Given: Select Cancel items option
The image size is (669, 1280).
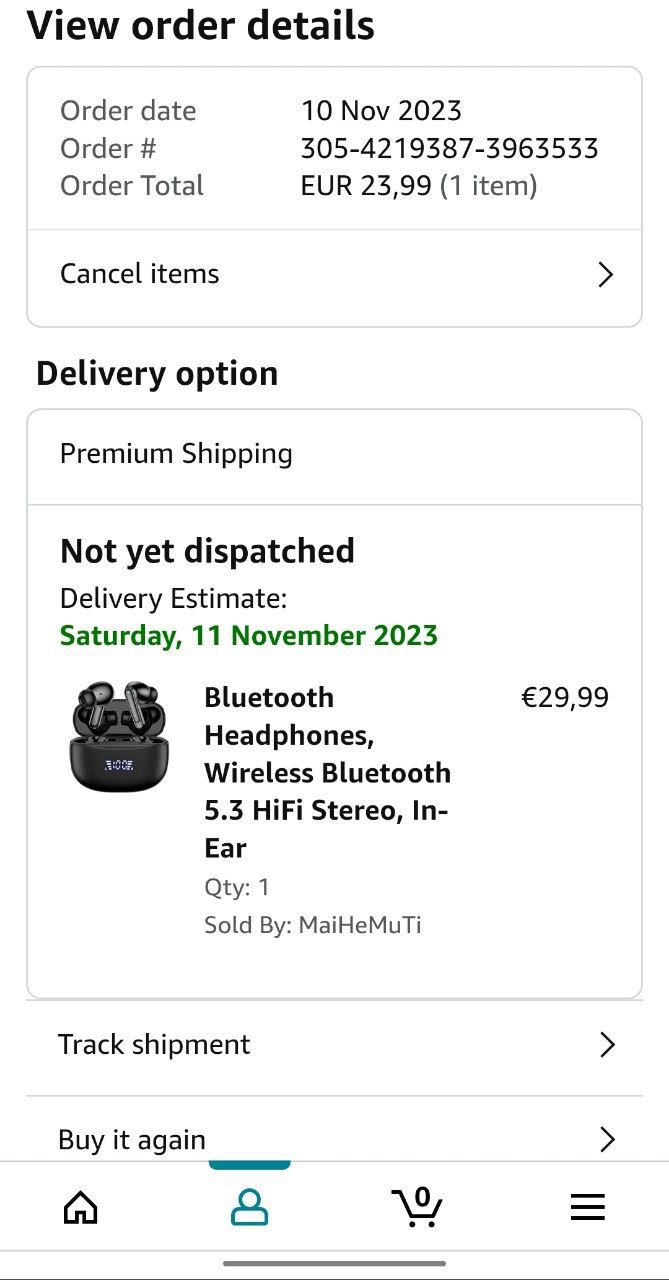Looking at the screenshot, I should click(140, 274).
